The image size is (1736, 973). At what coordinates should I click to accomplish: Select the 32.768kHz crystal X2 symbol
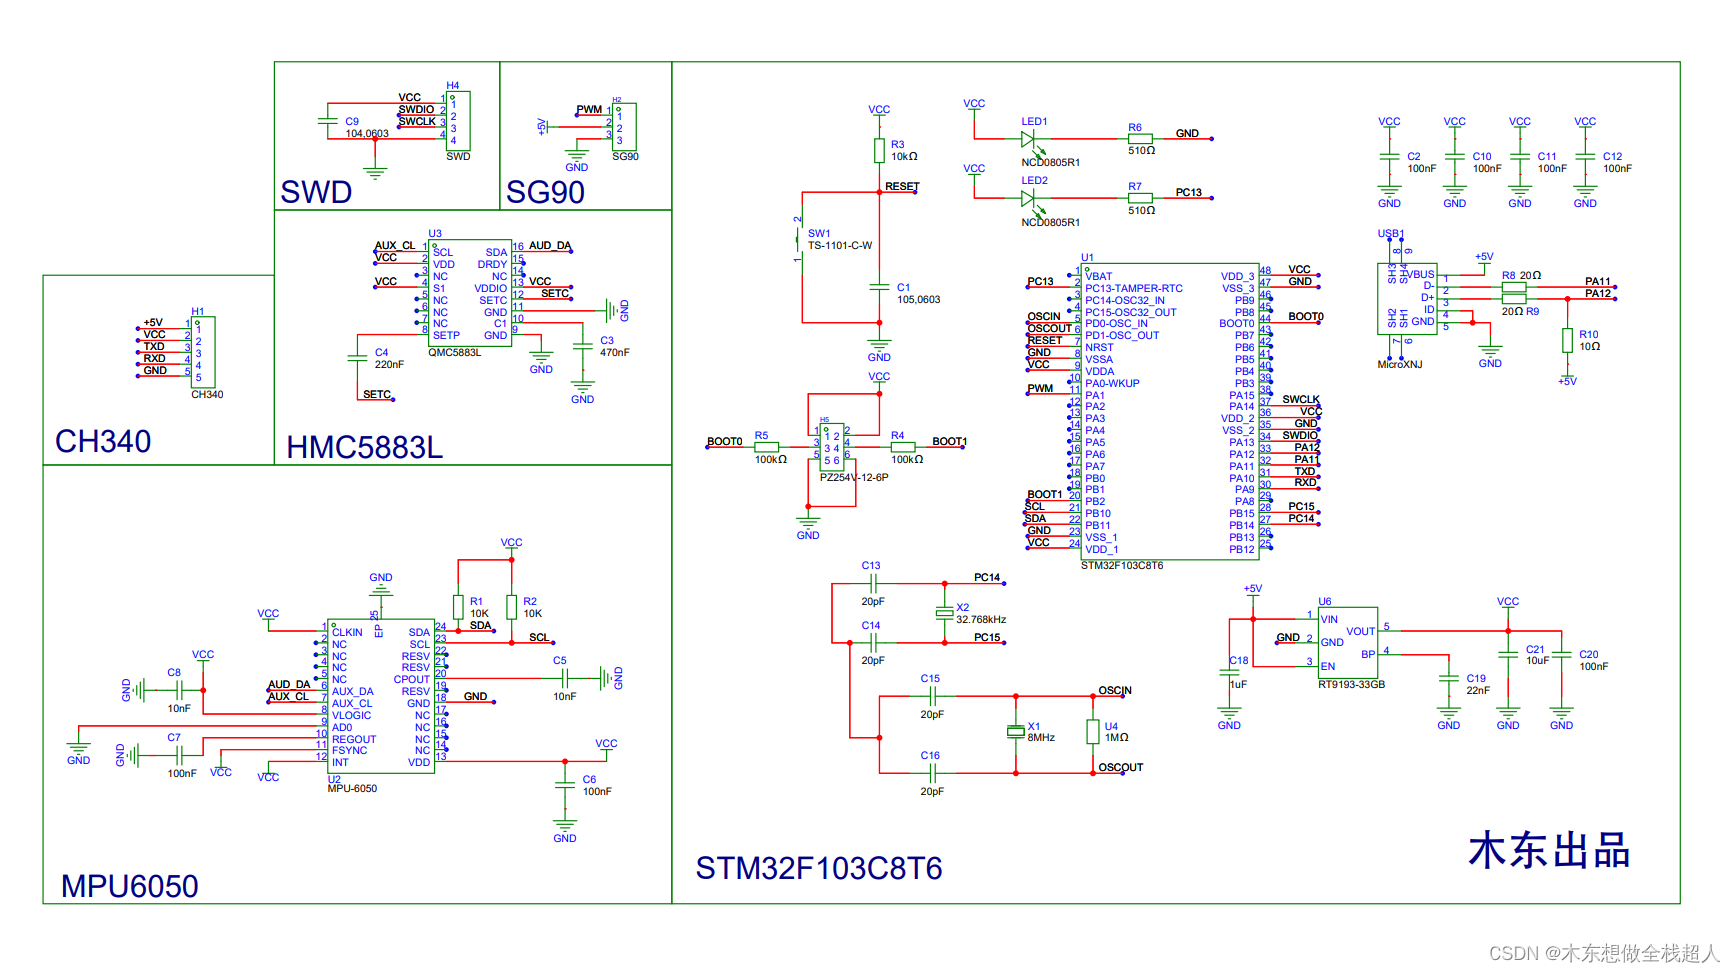pos(944,612)
